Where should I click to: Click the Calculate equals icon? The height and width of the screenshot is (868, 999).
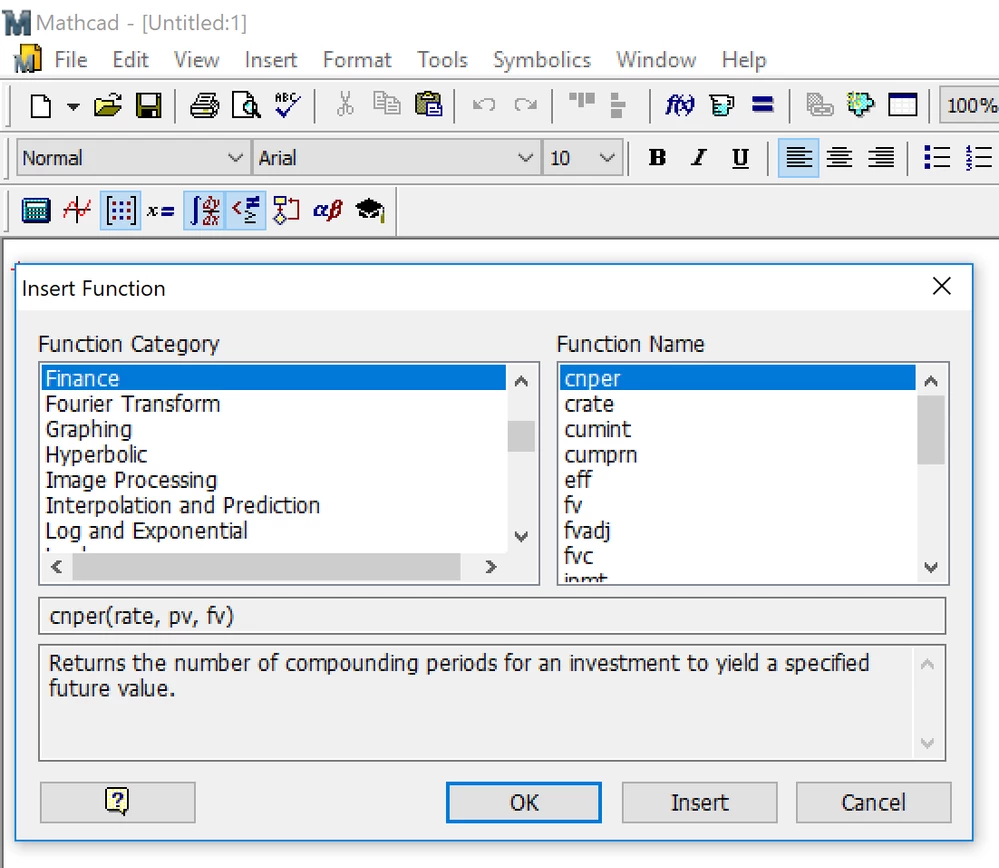(x=763, y=104)
